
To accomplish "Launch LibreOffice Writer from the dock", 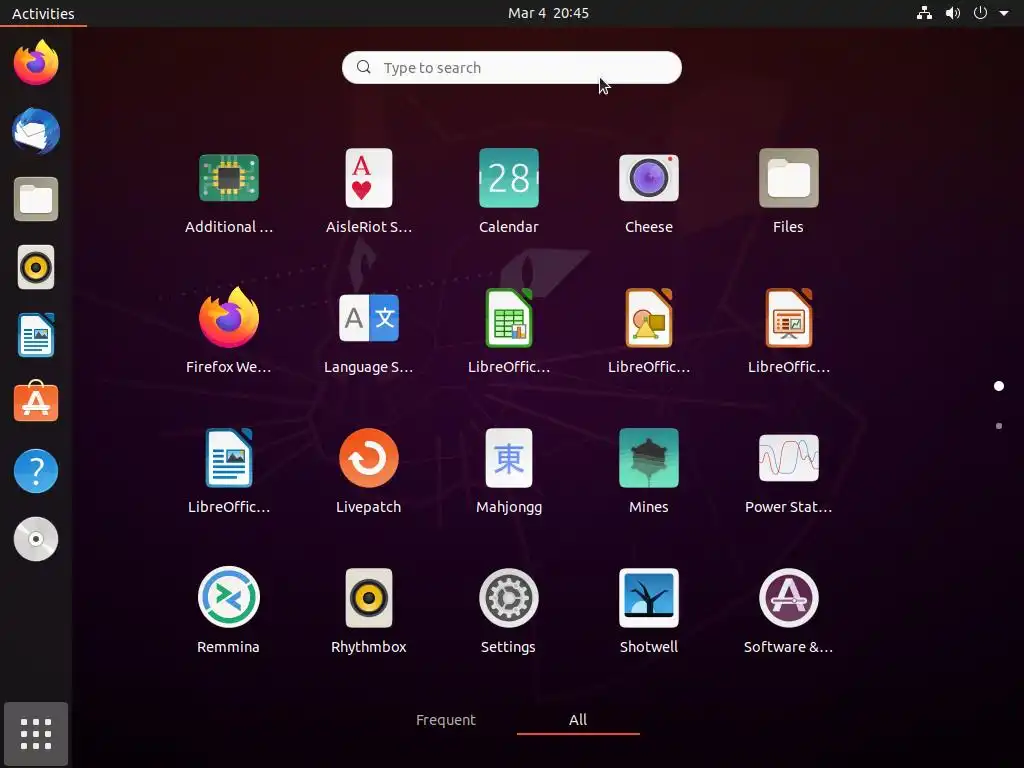I will (x=36, y=335).
